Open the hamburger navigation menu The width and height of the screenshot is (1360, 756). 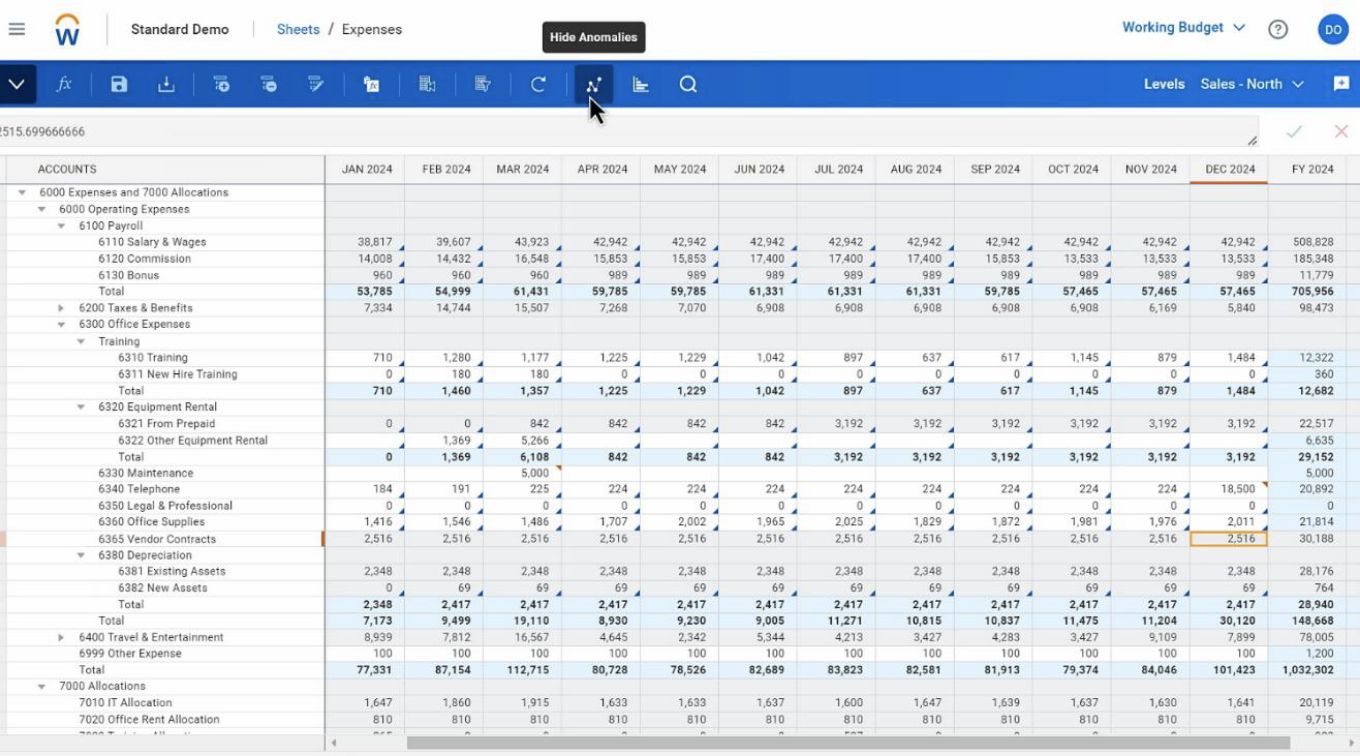click(17, 29)
